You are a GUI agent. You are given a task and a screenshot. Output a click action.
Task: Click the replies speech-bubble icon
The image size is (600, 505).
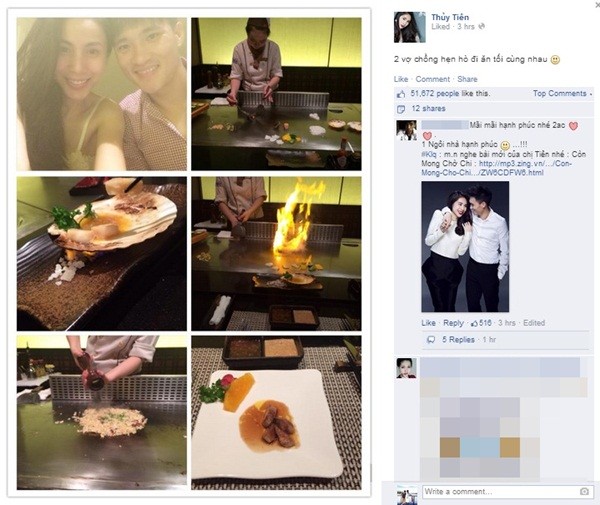[431, 340]
